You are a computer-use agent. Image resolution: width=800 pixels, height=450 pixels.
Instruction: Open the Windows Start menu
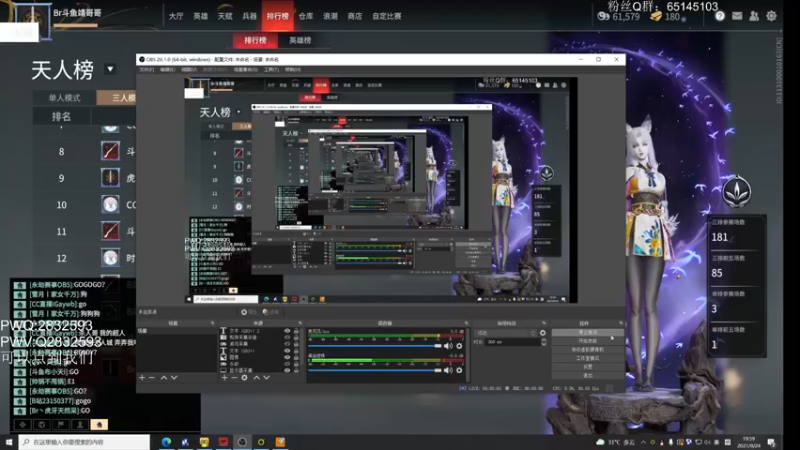pyautogui.click(x=9, y=442)
